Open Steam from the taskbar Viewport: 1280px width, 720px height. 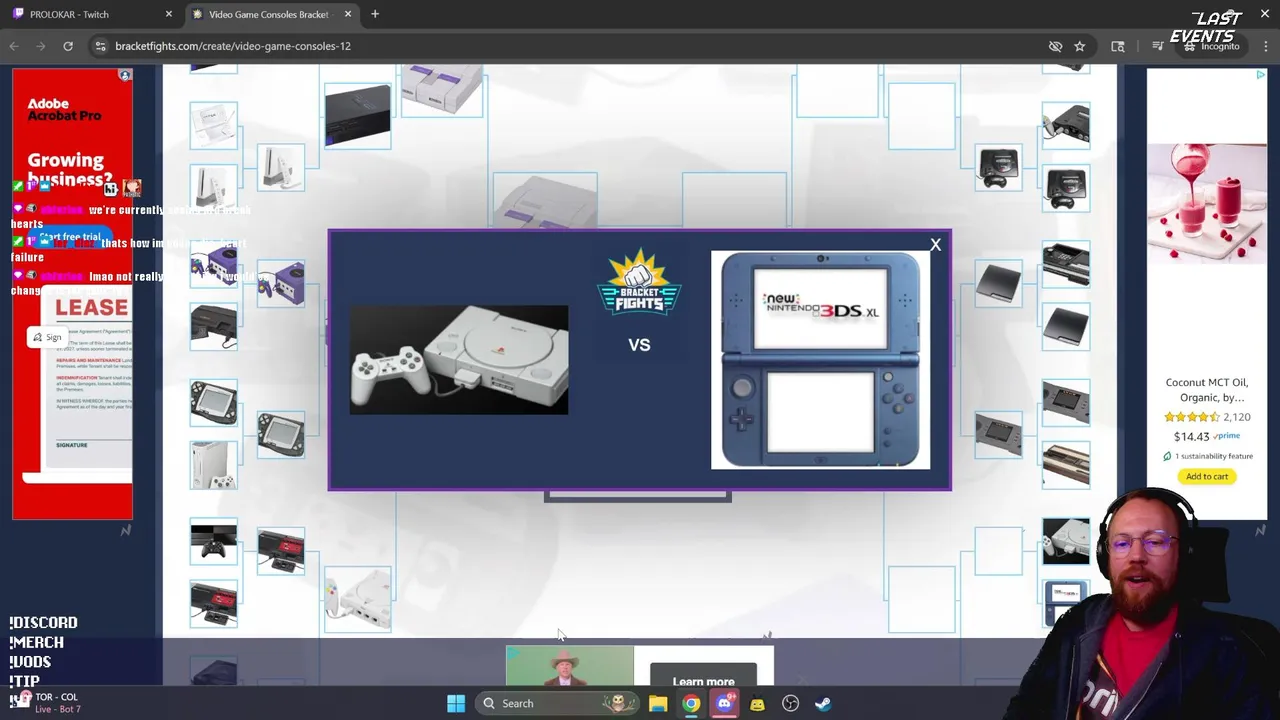click(x=823, y=703)
